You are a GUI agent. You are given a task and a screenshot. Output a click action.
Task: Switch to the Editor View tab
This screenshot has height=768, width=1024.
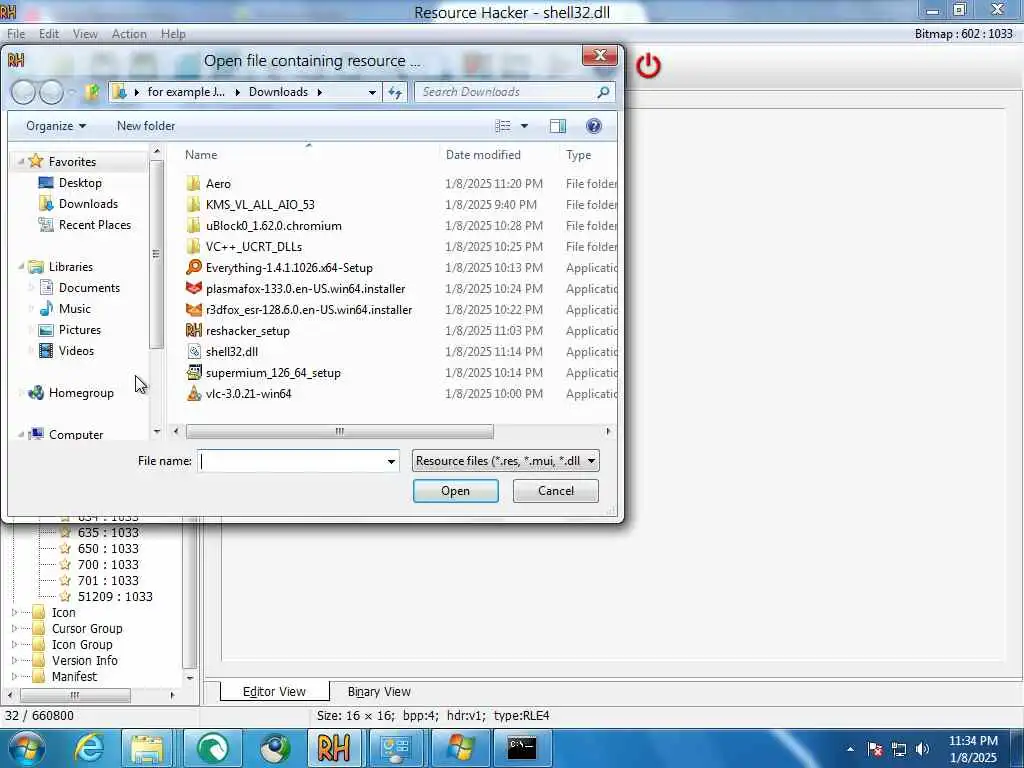274,692
